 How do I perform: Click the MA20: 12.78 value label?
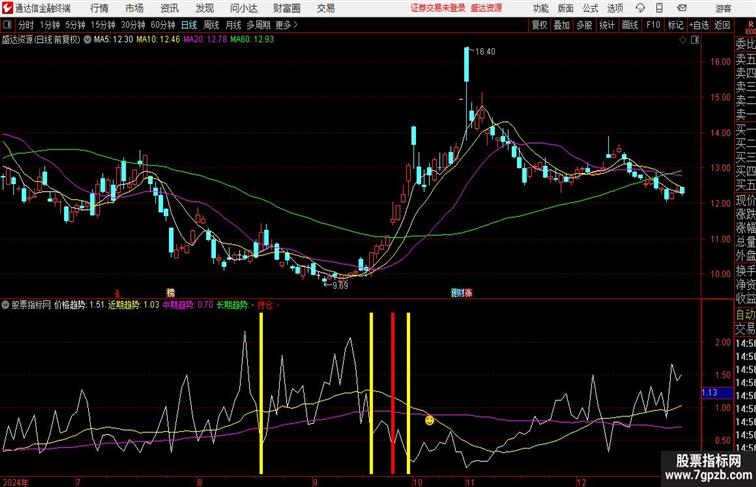coord(204,40)
